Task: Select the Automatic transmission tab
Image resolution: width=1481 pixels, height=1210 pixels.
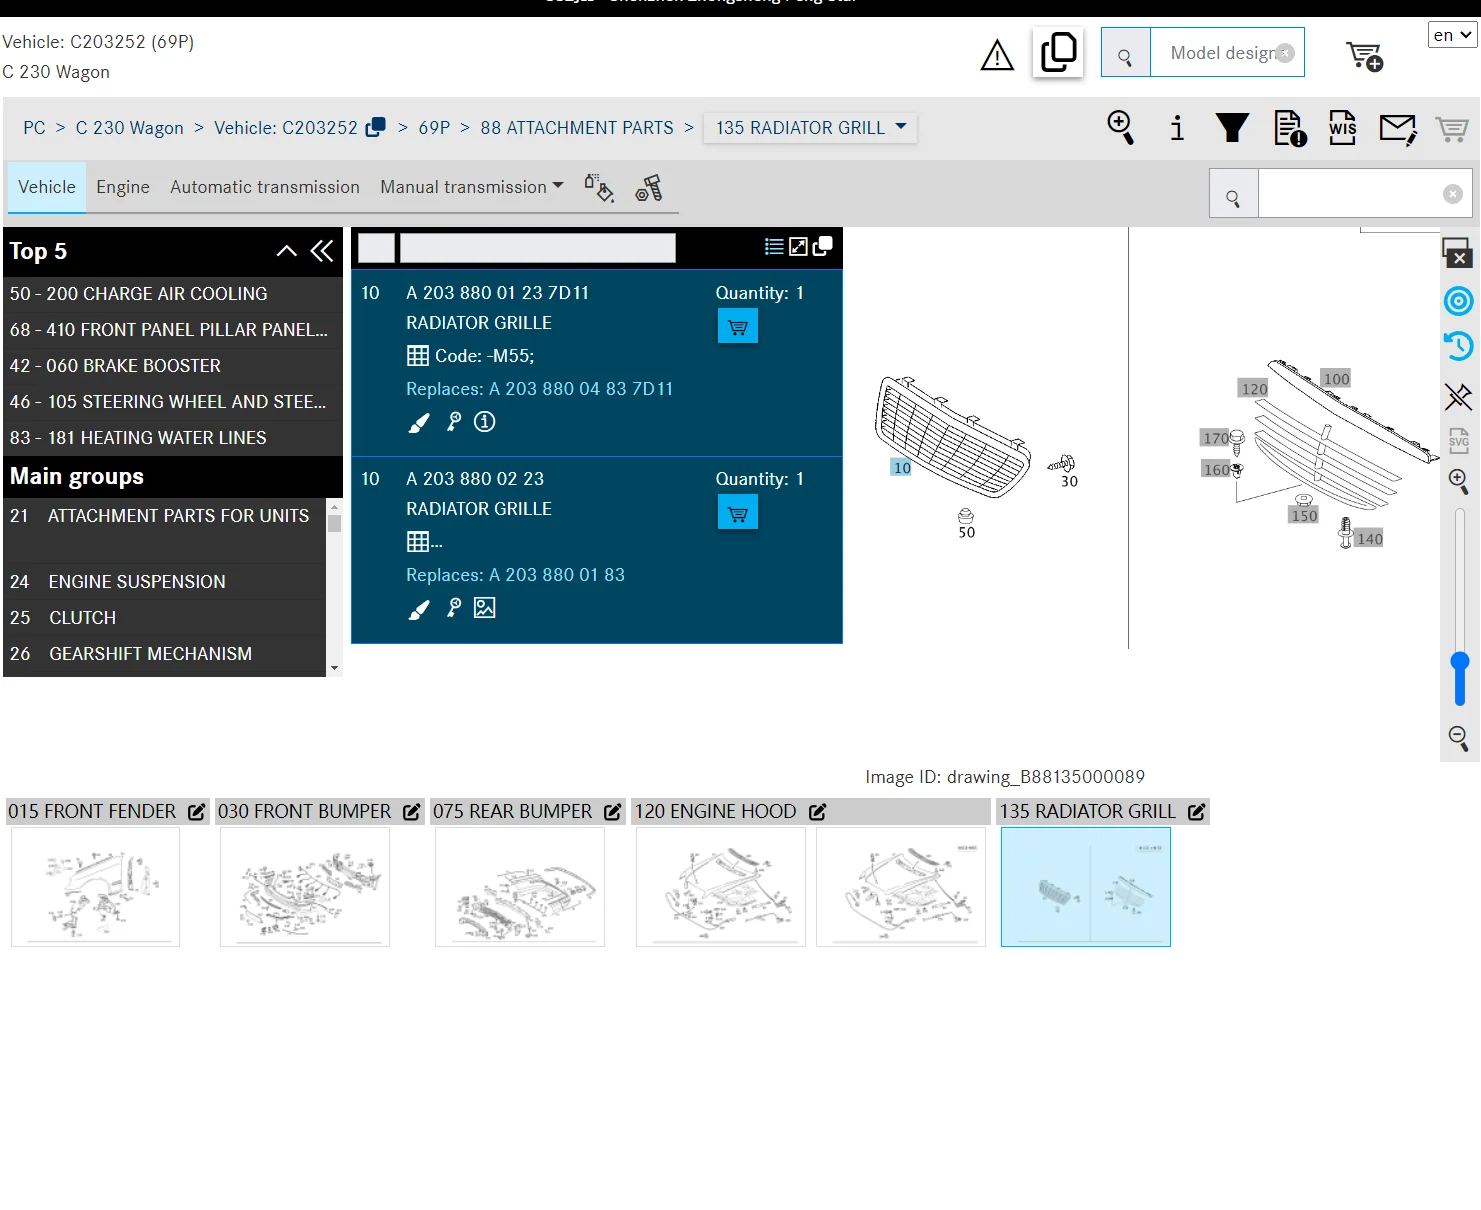Action: click(265, 187)
